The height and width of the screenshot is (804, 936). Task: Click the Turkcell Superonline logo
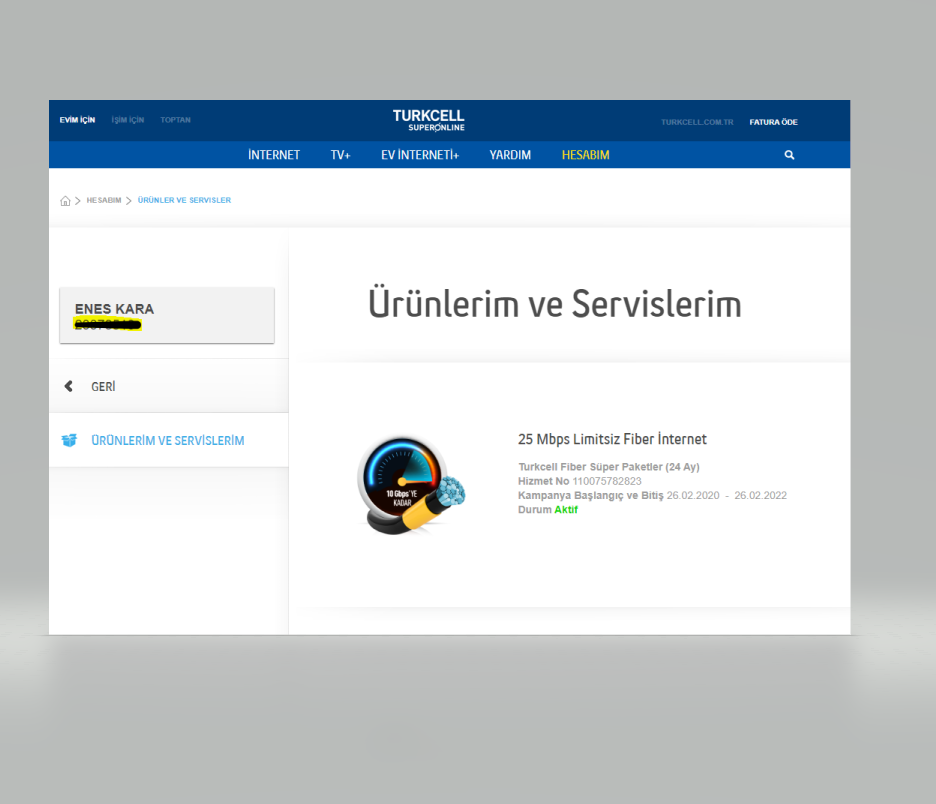pyautogui.click(x=429, y=120)
